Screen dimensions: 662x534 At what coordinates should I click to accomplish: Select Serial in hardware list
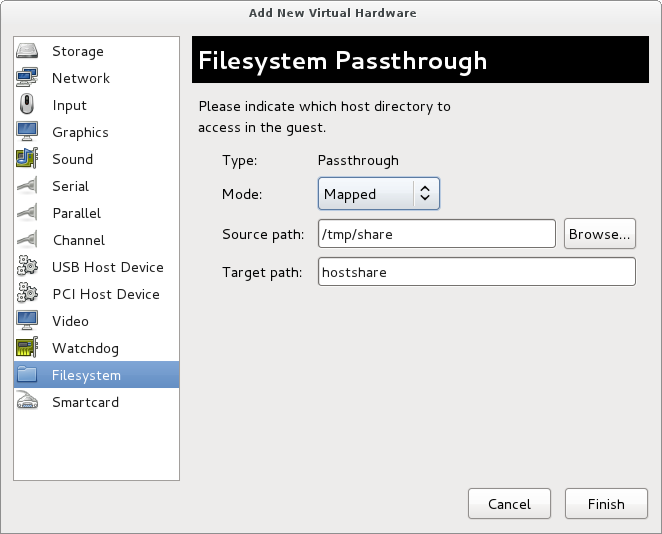96,186
